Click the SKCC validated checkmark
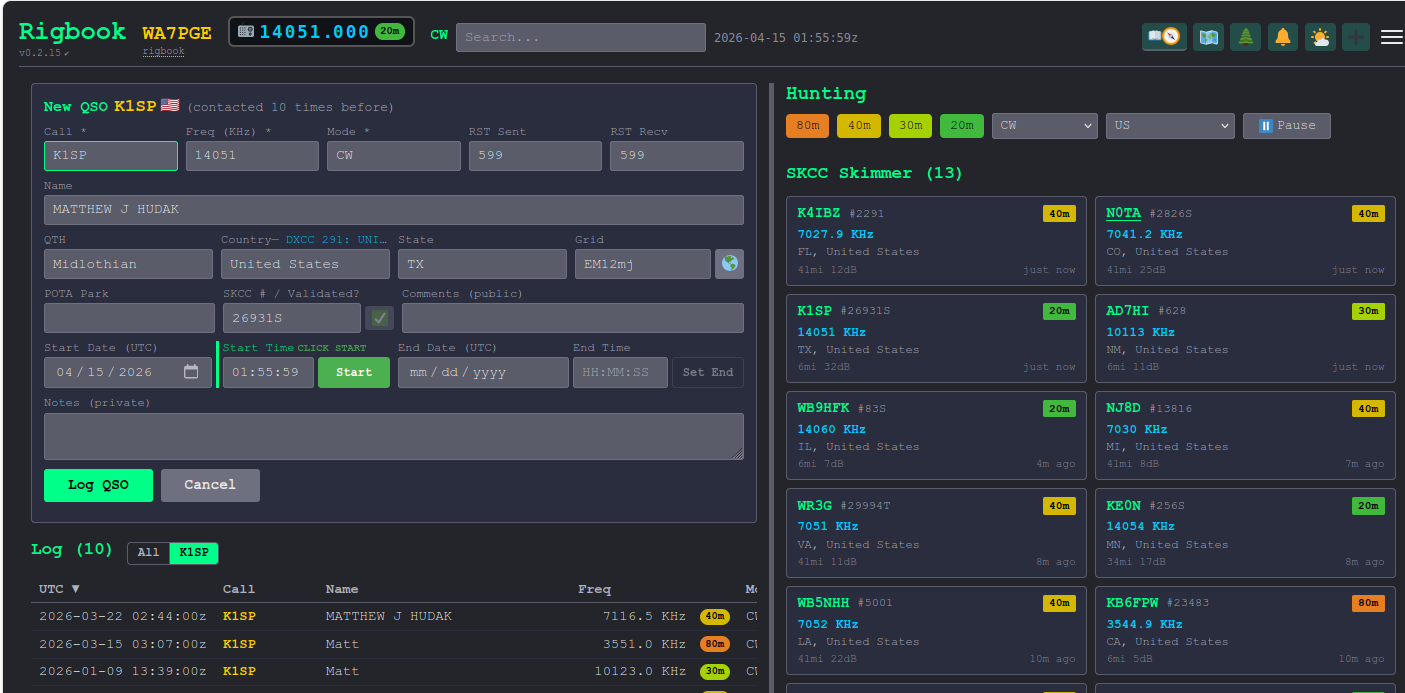The image size is (1405, 693). [x=379, y=317]
